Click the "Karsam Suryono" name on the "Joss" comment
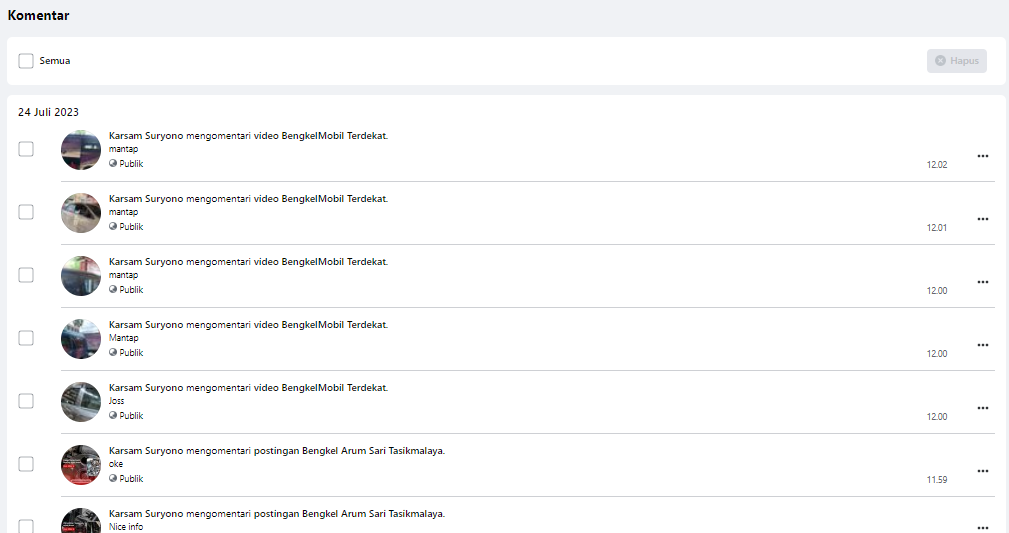The image size is (1009, 533). pyautogui.click(x=146, y=388)
